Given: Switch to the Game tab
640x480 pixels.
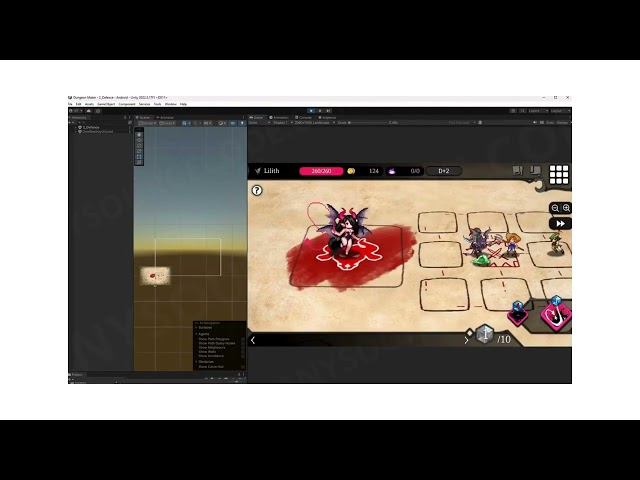Looking at the screenshot, I should point(257,118).
